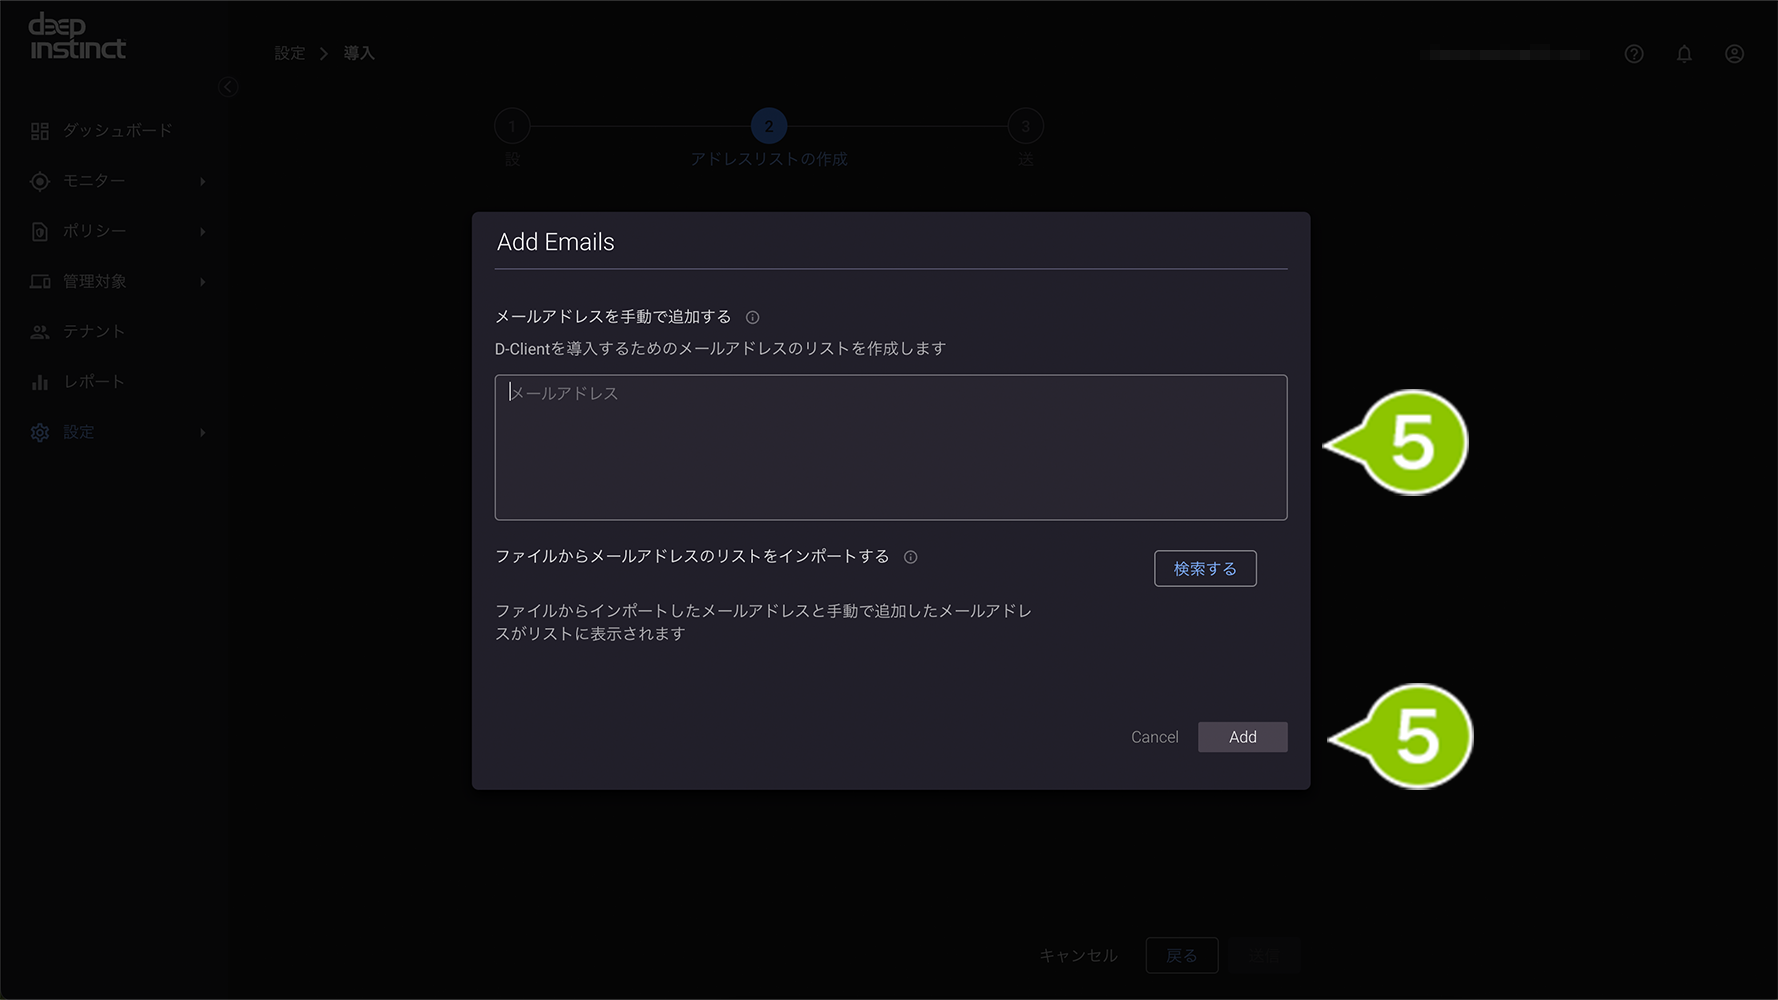The image size is (1778, 1000).
Task: Expand the 設定 submenu arrow
Action: click(x=203, y=432)
